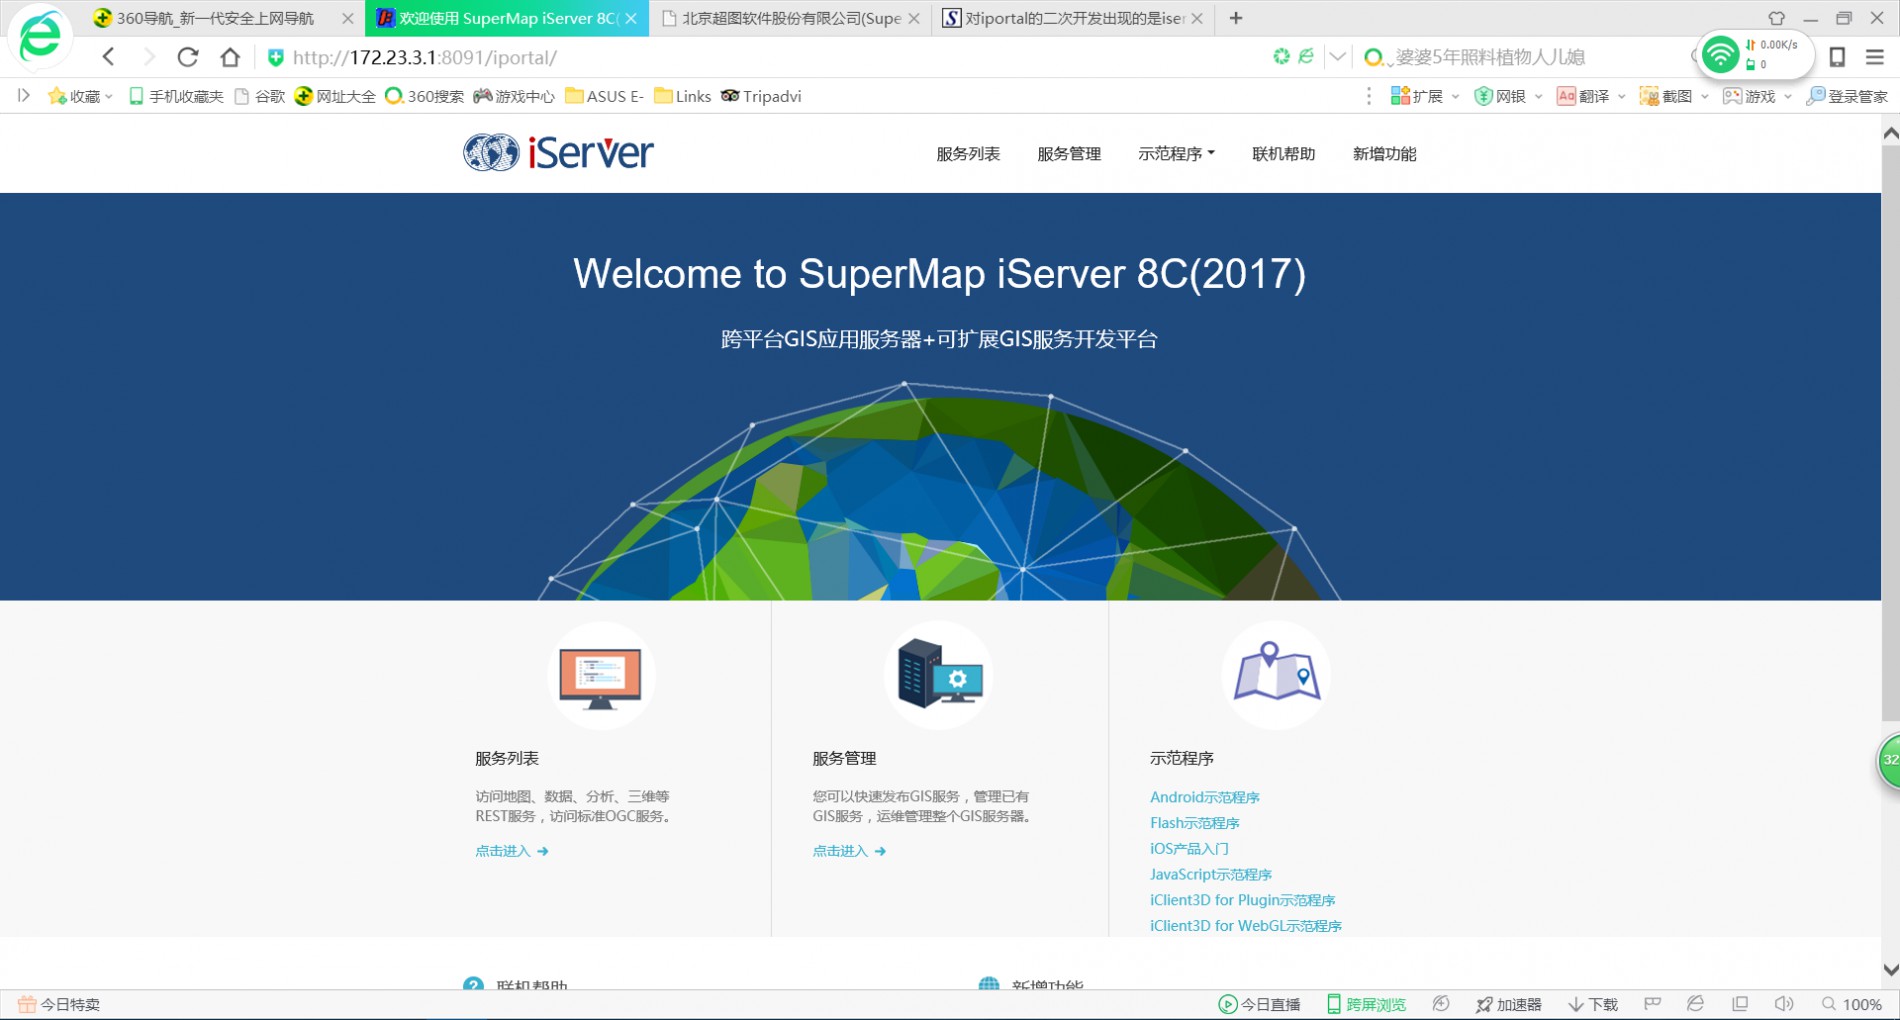
Task: Click the URL address field
Action: [760, 57]
